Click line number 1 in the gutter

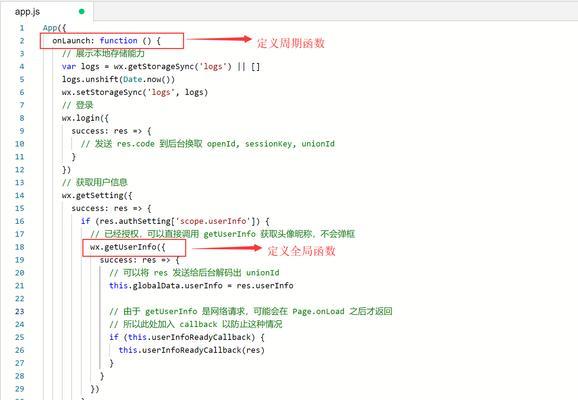coord(21,28)
